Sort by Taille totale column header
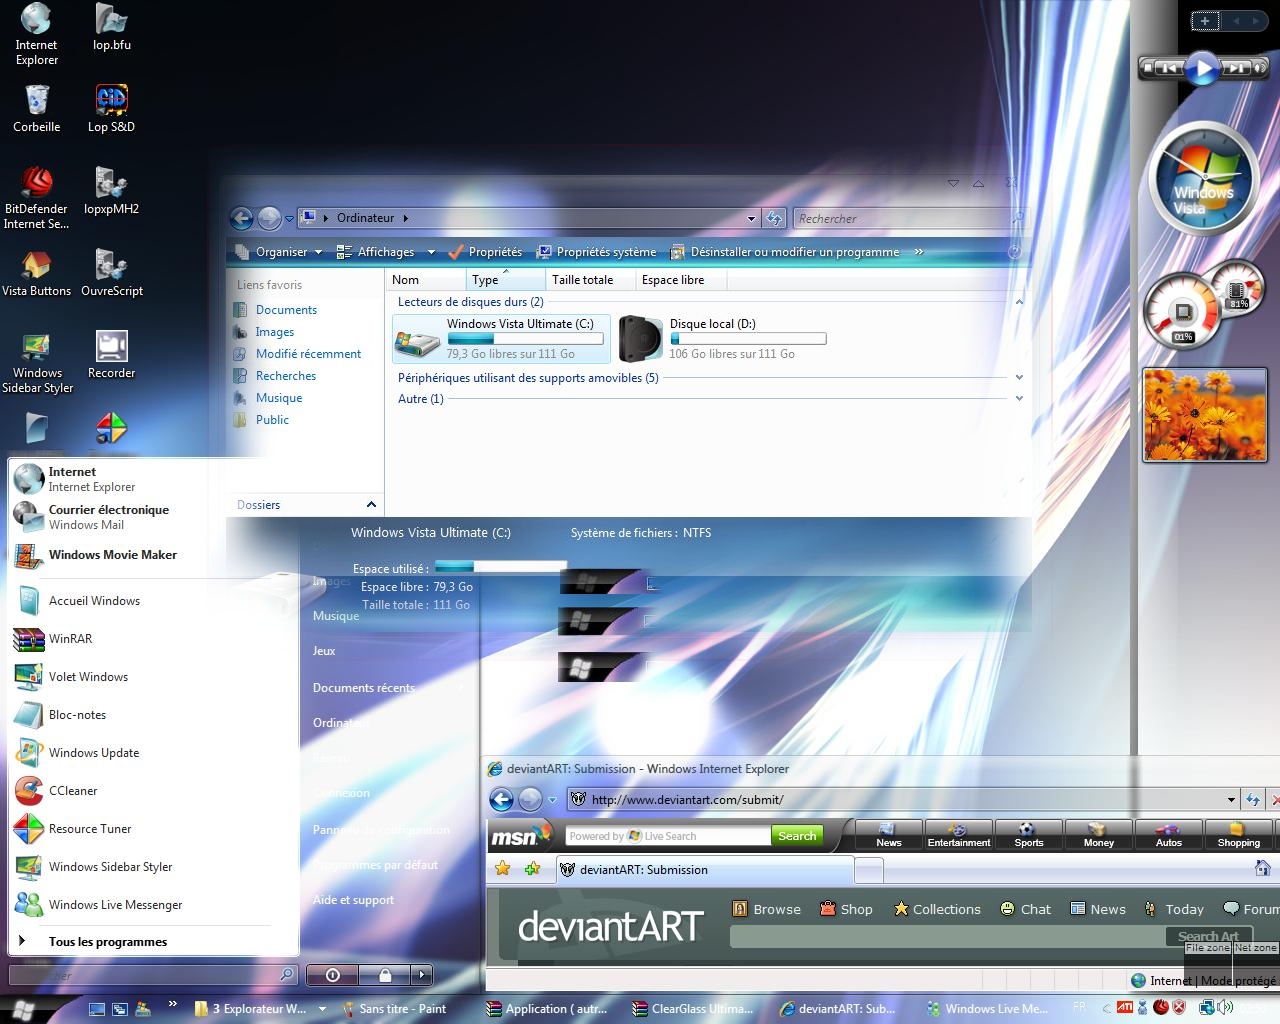 pos(591,280)
